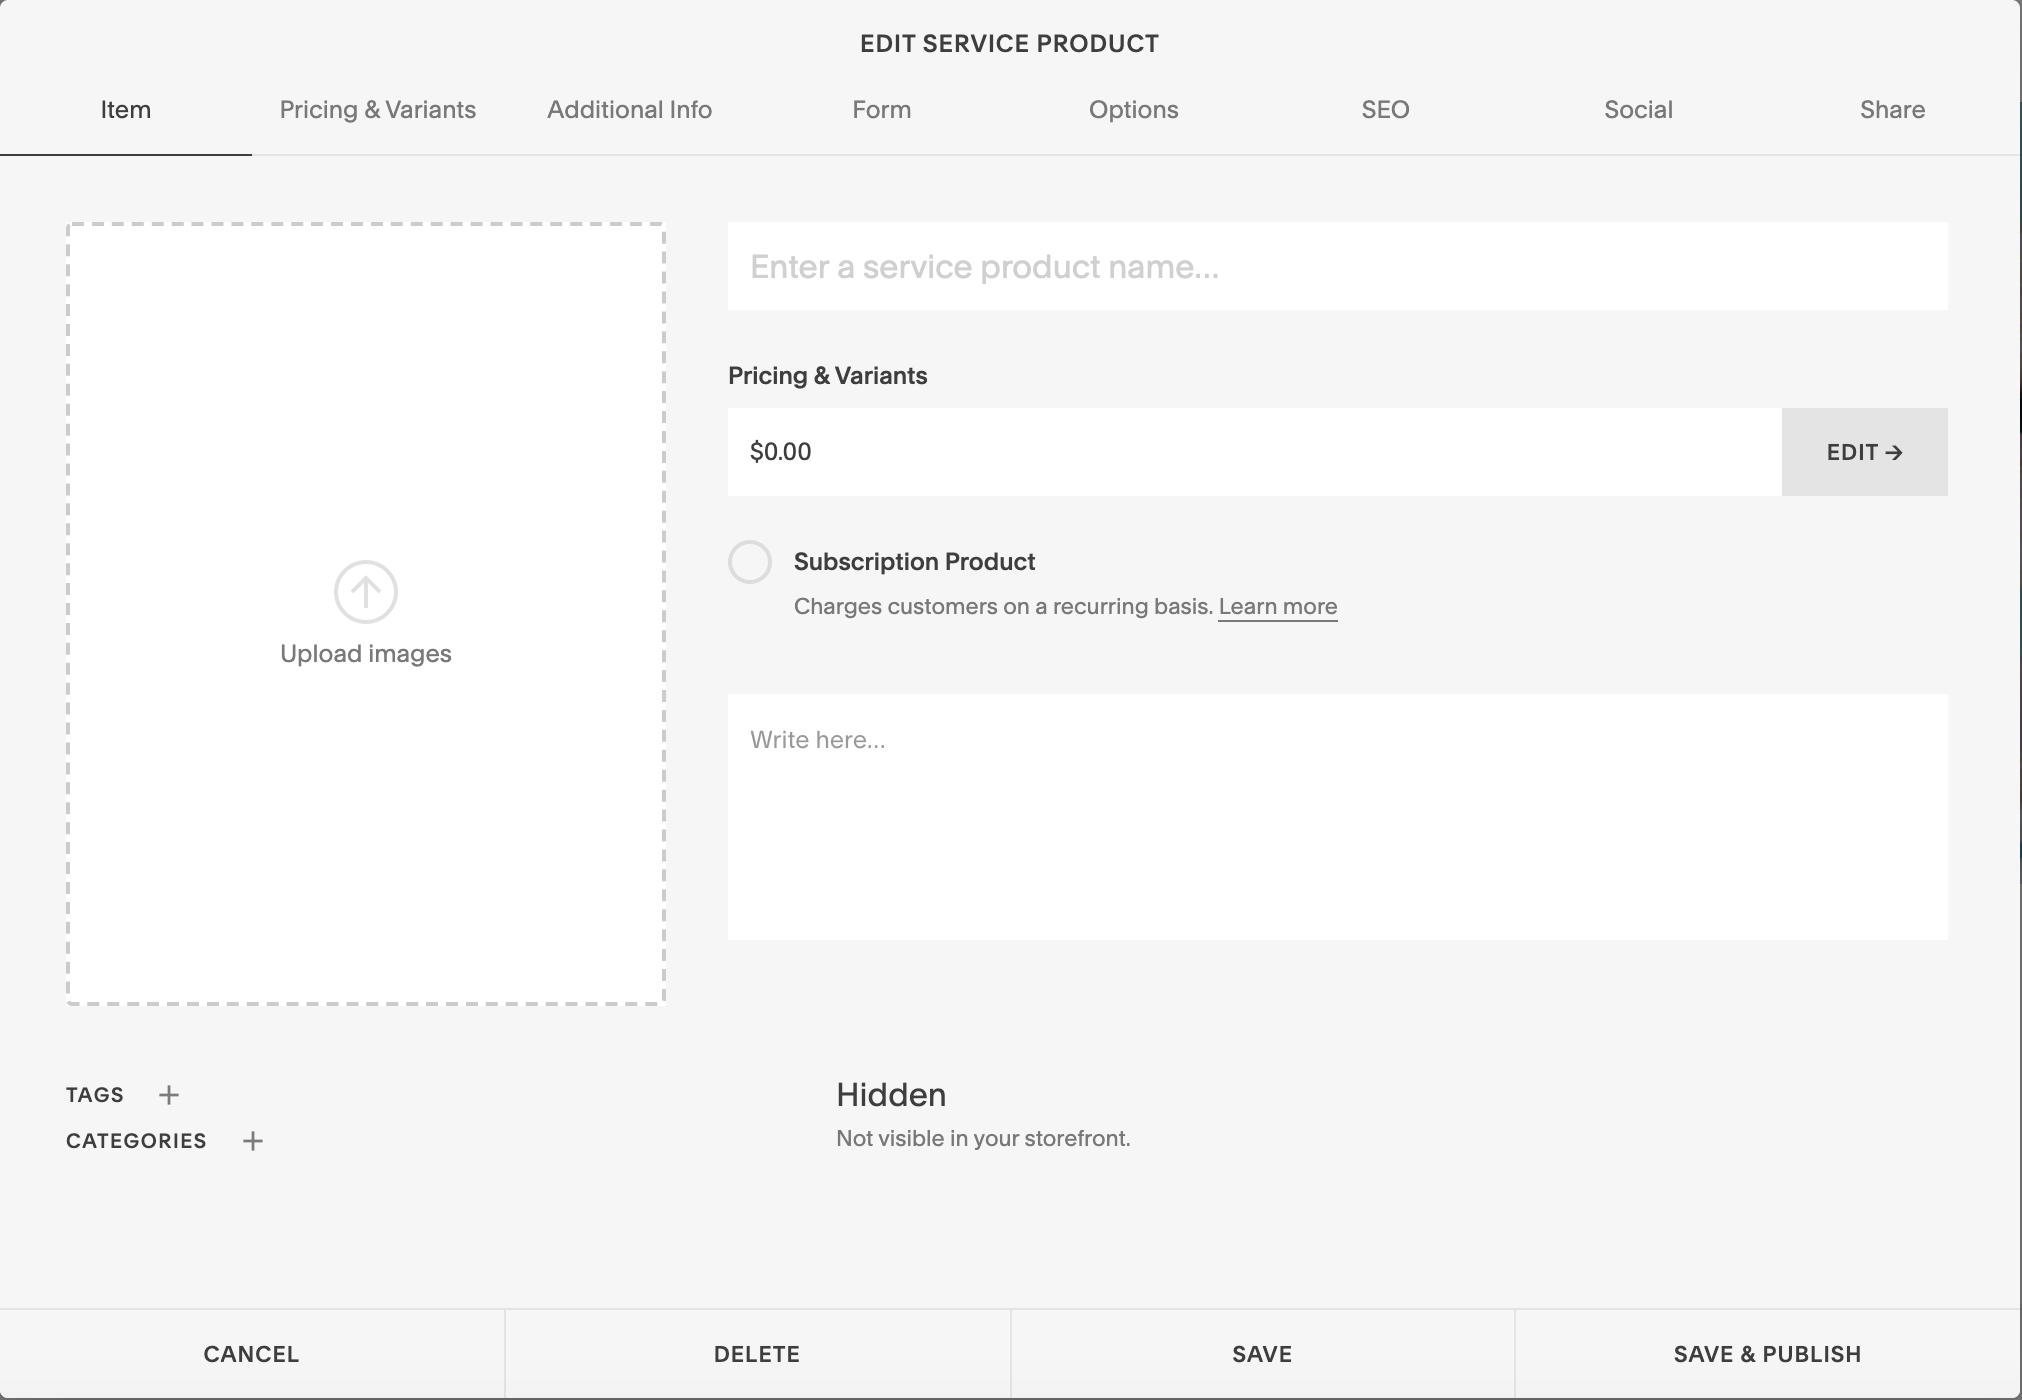Image resolution: width=2022 pixels, height=1400 pixels.
Task: Select the Item tab
Action: pos(126,110)
